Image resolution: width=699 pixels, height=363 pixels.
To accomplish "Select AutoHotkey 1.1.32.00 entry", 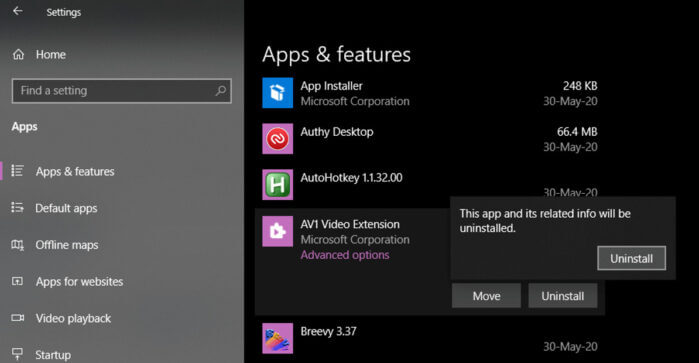I will [351, 178].
